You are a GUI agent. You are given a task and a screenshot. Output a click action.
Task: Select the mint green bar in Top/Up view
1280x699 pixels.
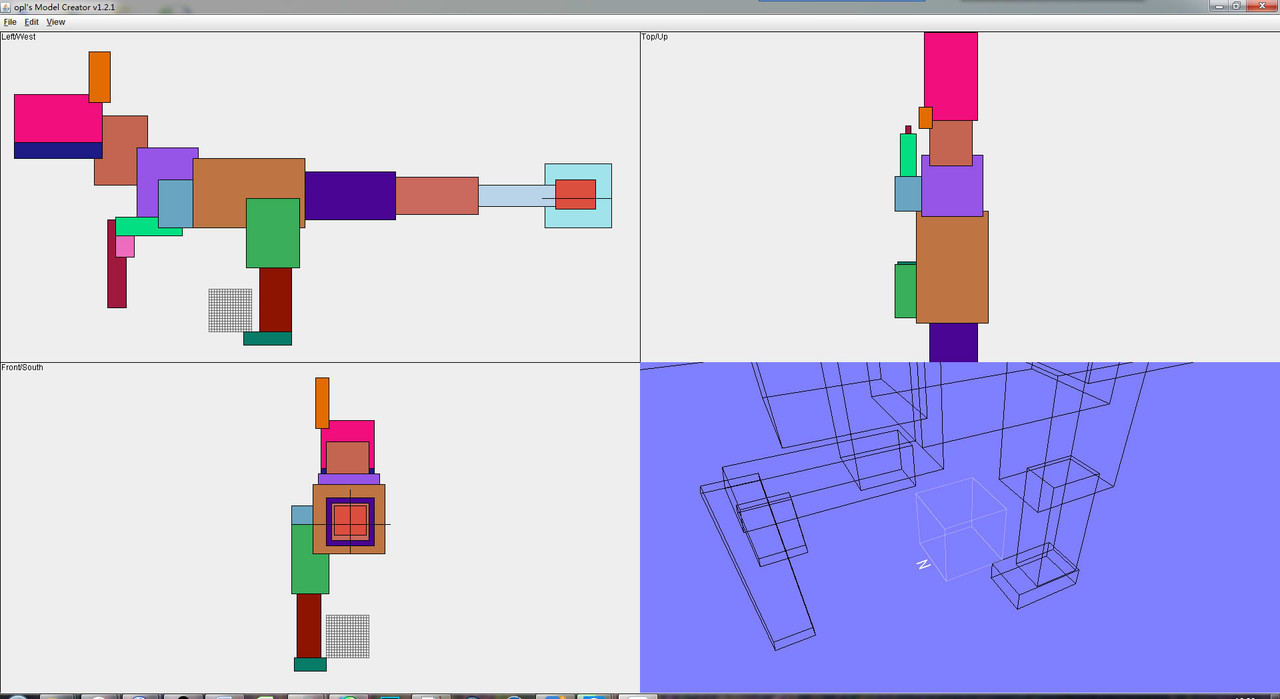908,155
